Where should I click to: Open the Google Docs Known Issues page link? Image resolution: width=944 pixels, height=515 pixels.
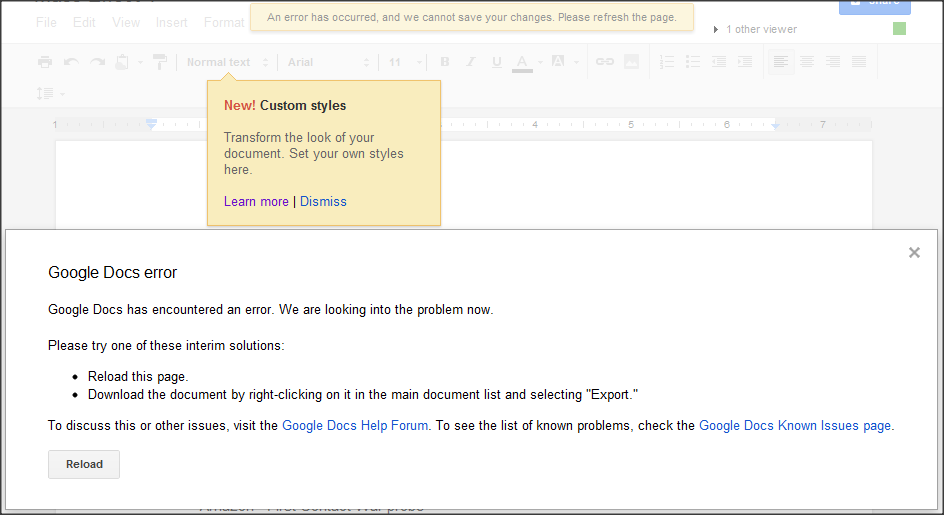click(795, 426)
